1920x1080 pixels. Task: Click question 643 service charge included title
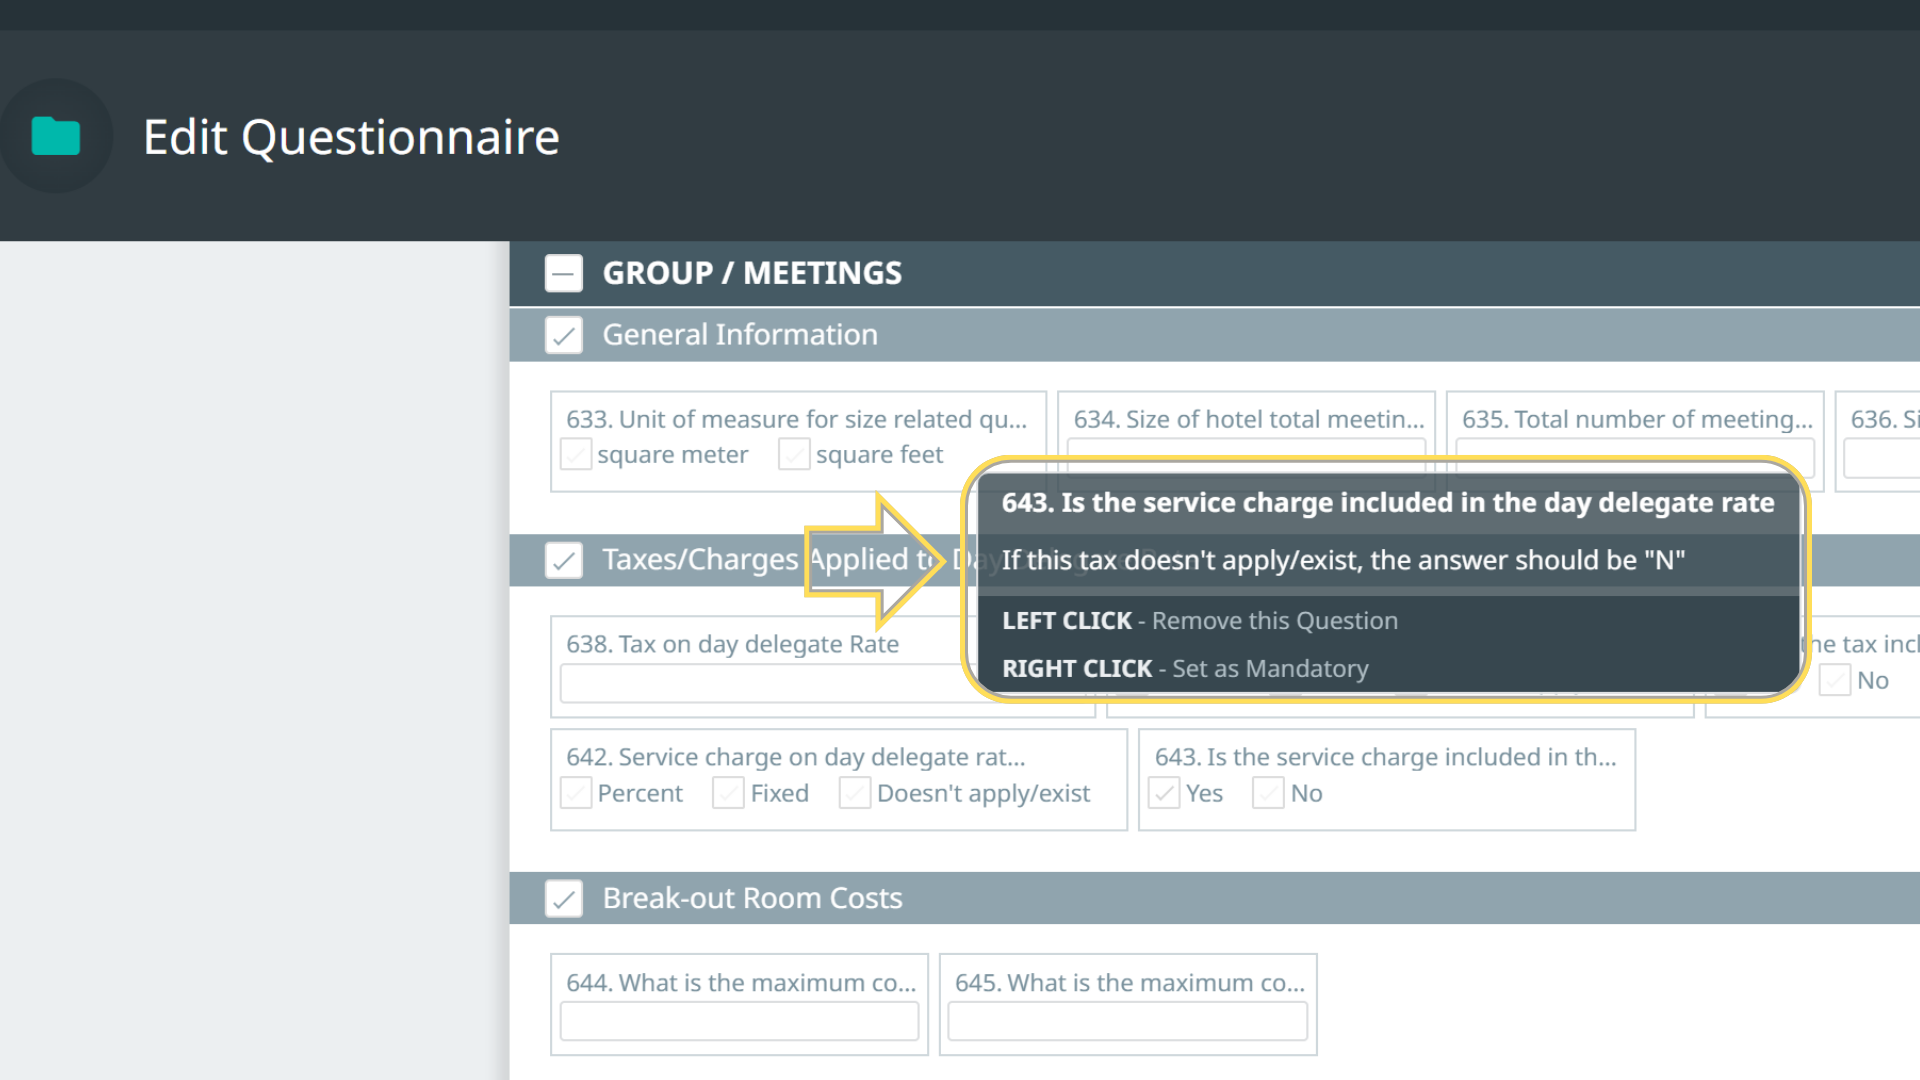(x=1385, y=757)
